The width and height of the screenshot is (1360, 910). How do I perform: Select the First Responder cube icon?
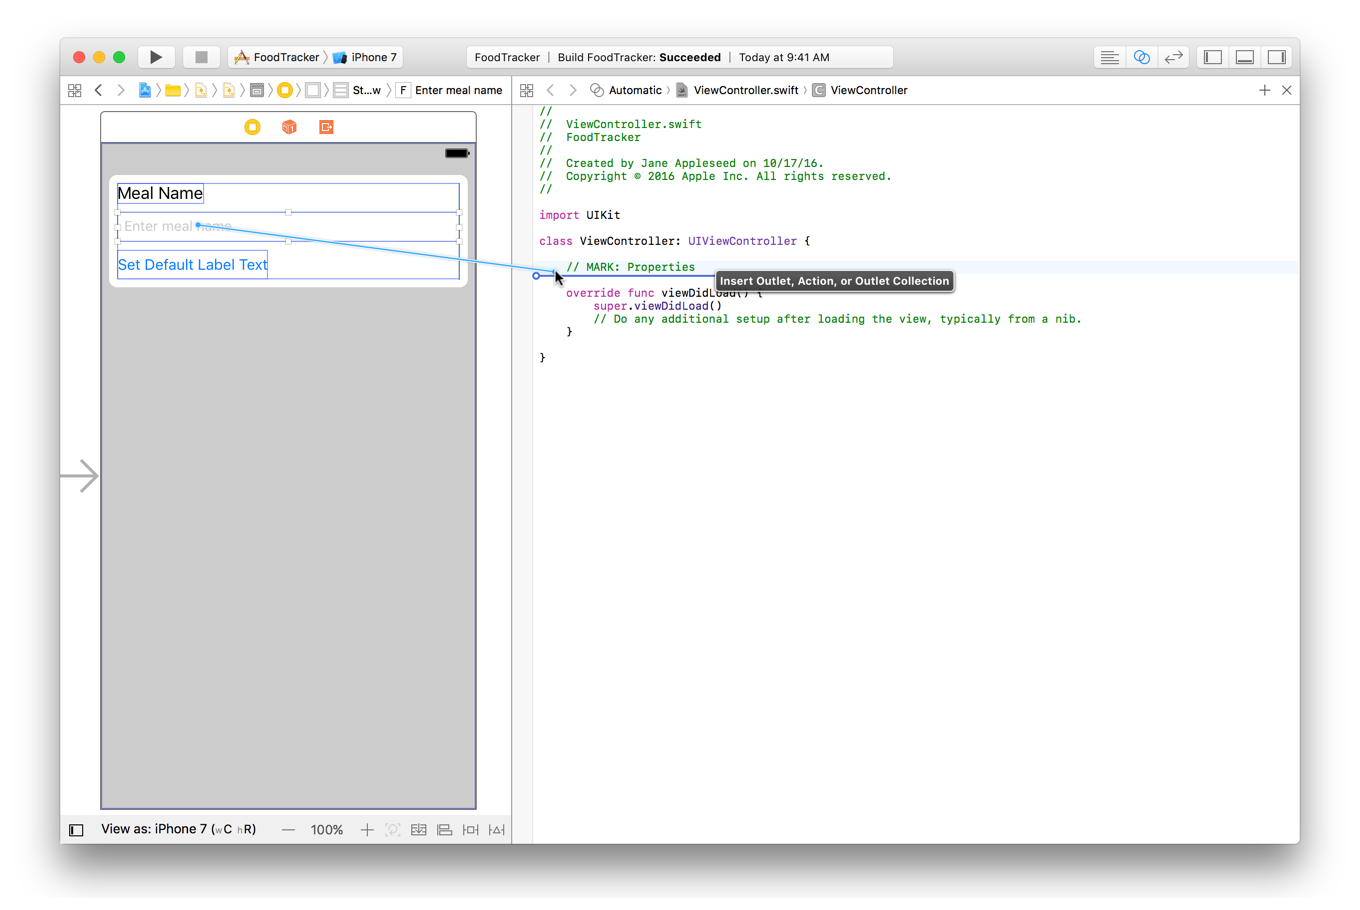pos(289,127)
